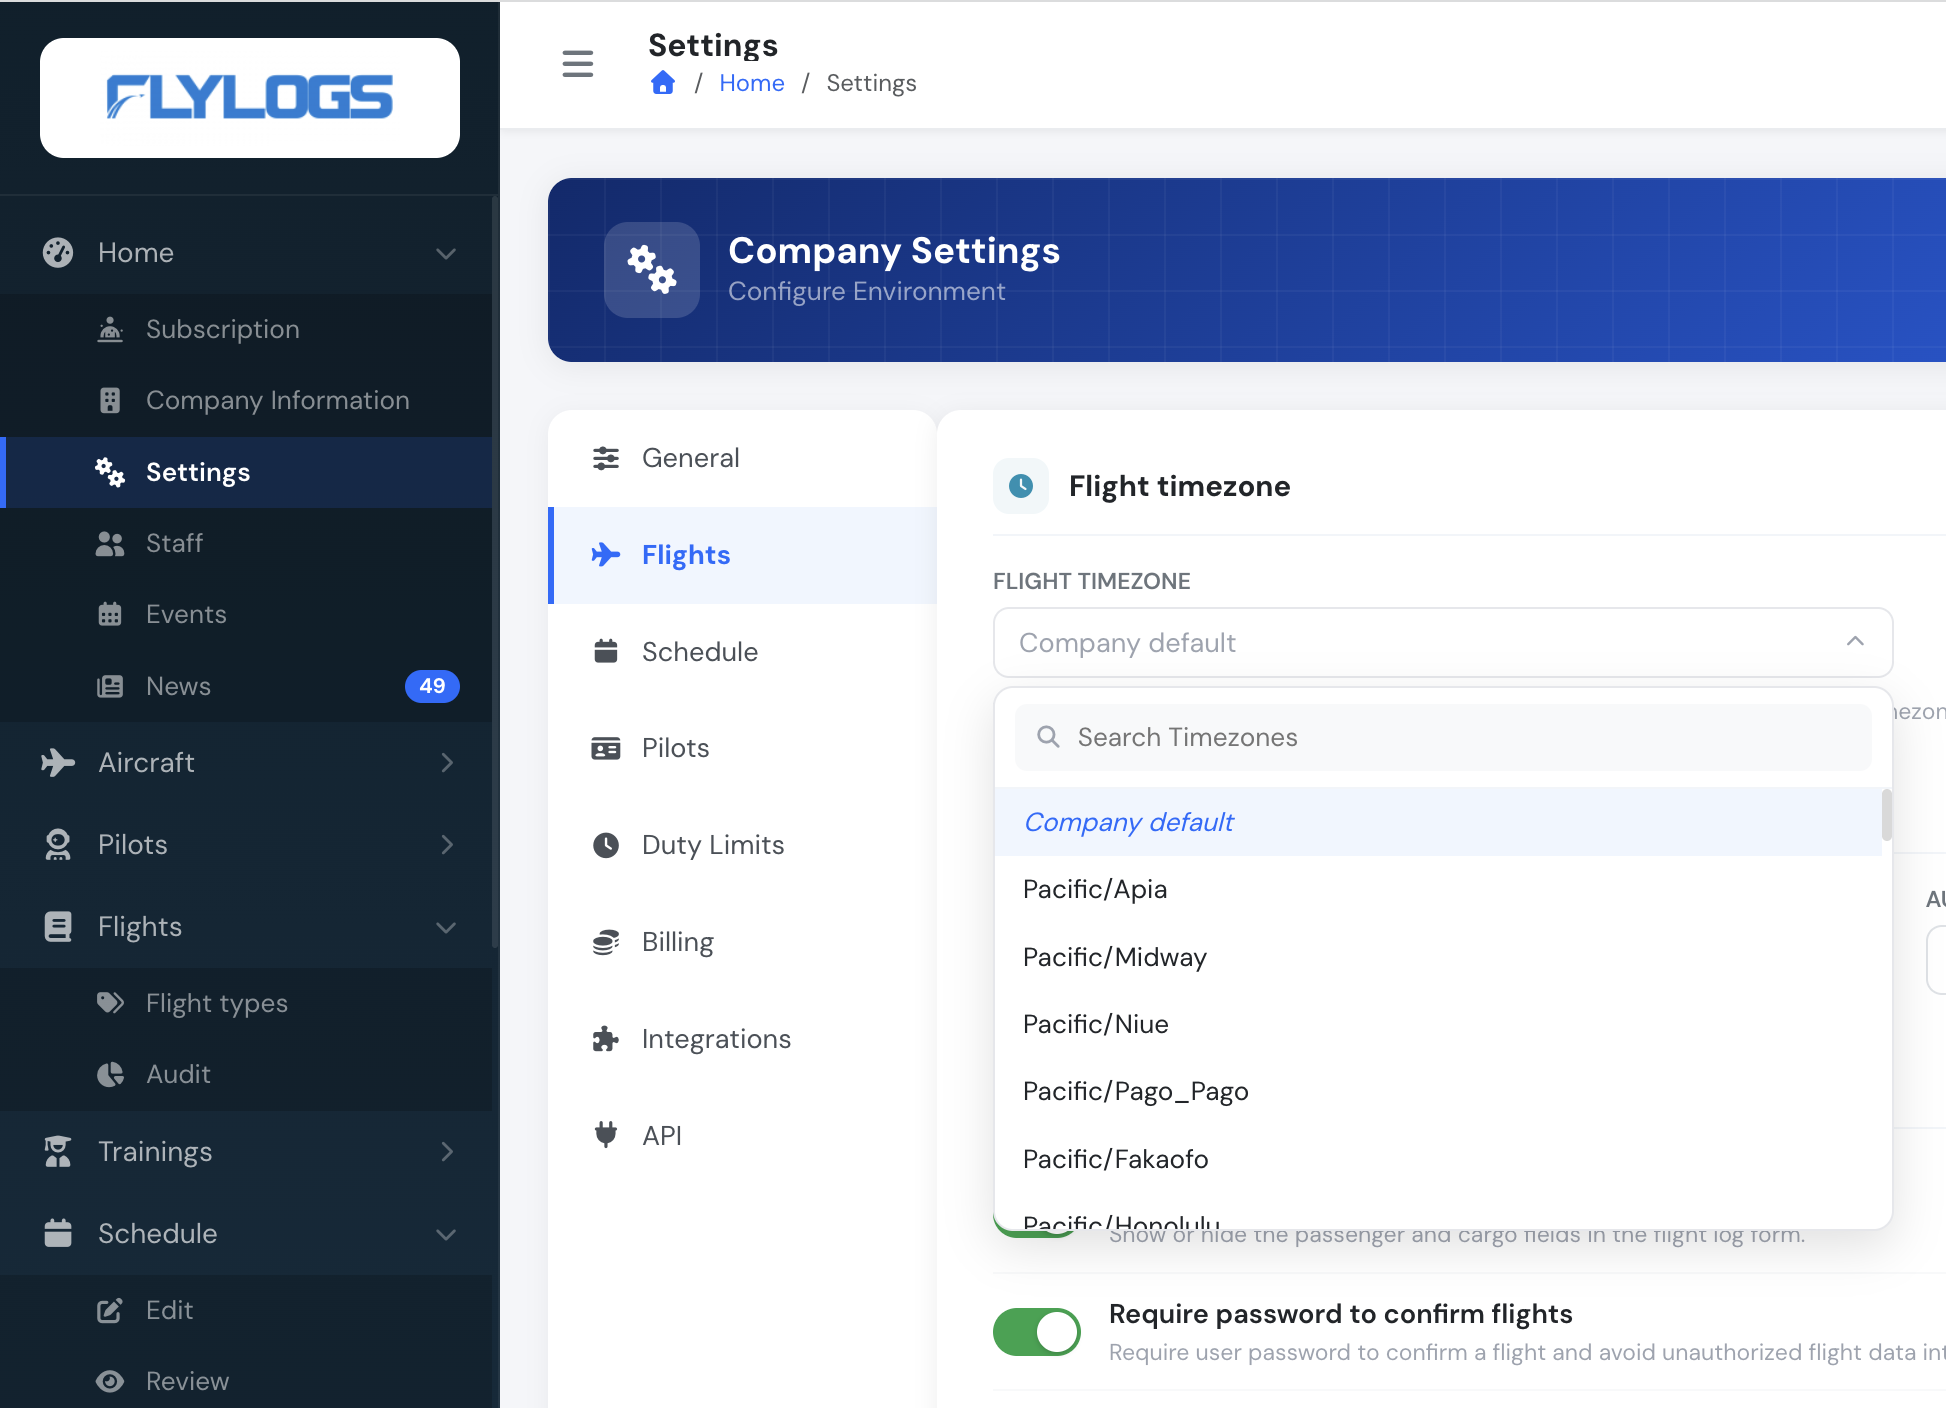Collapse the Flights sidebar section chevron
The image size is (1946, 1408).
click(446, 927)
